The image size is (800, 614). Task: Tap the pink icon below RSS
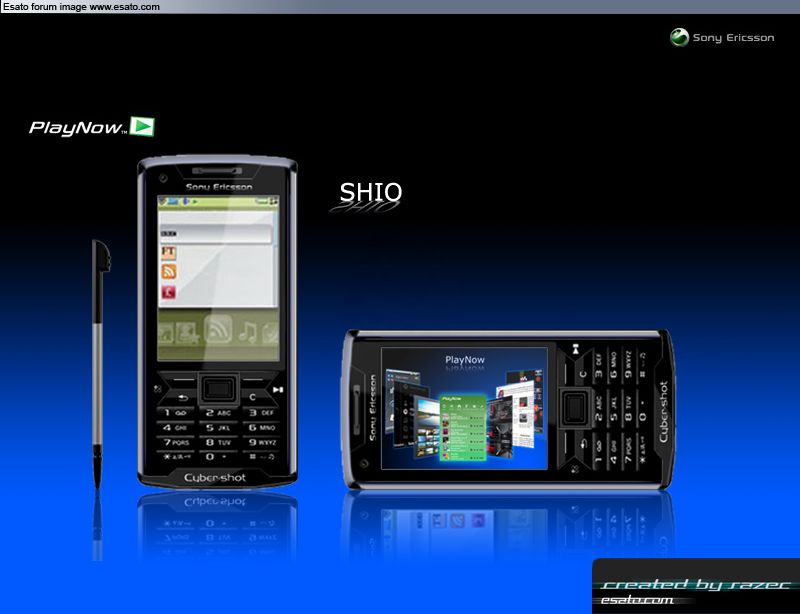[169, 292]
